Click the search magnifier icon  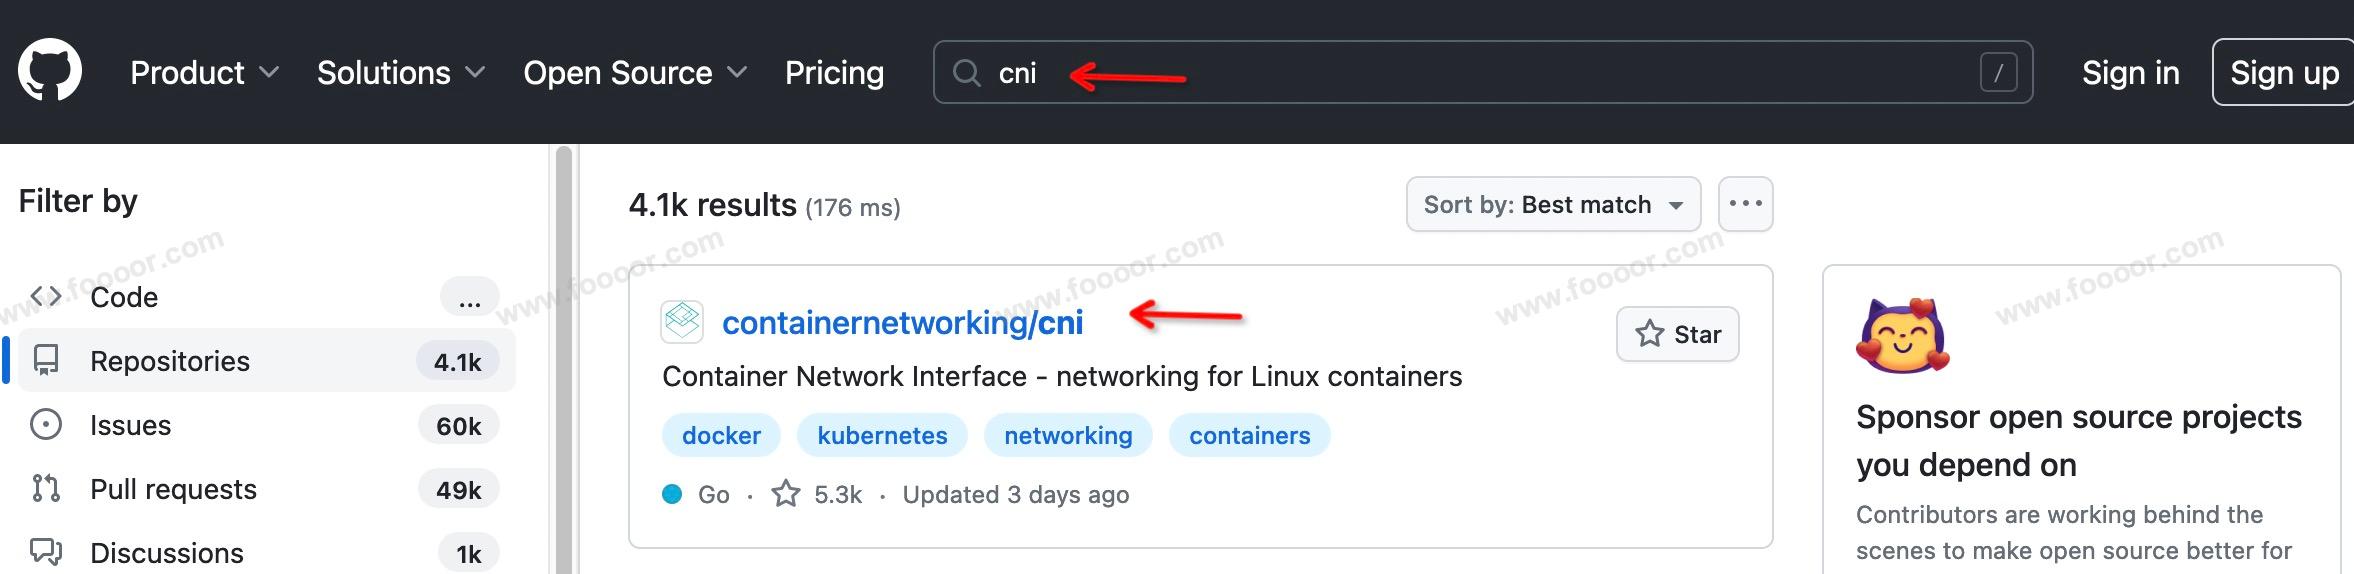966,73
